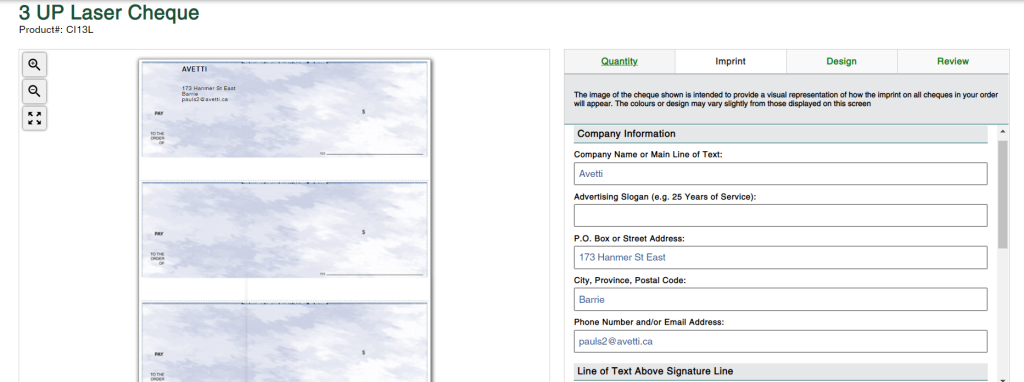Click the first cheque preview image
This screenshot has height=382, width=1024.
285,109
